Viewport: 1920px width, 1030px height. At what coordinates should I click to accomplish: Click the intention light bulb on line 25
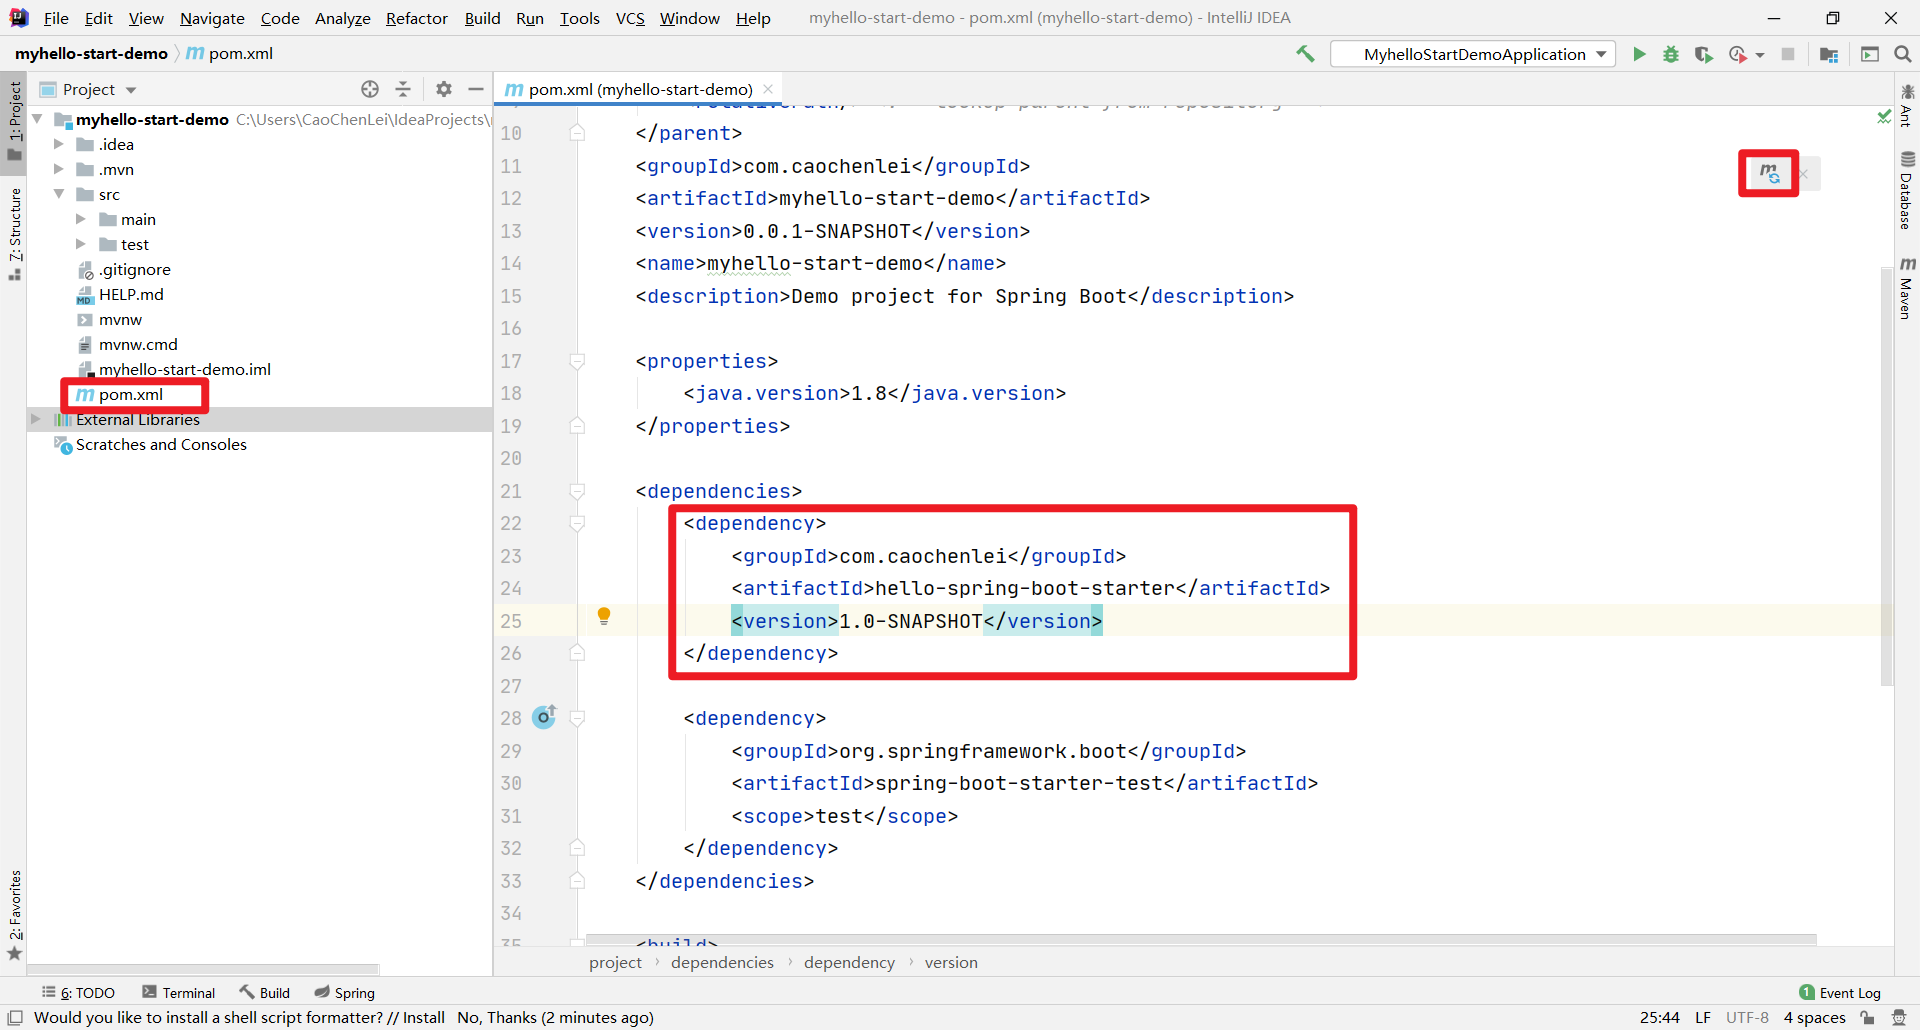click(604, 616)
